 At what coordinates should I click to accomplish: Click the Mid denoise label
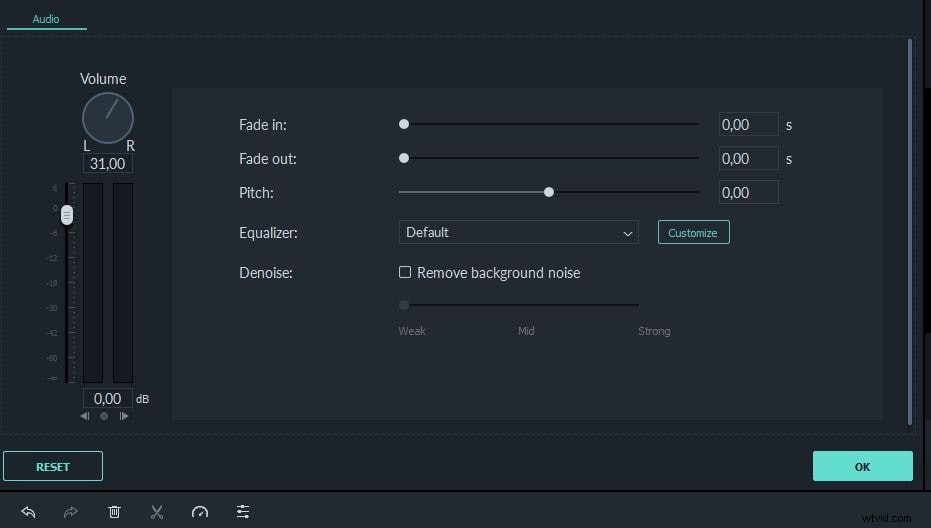coord(526,331)
